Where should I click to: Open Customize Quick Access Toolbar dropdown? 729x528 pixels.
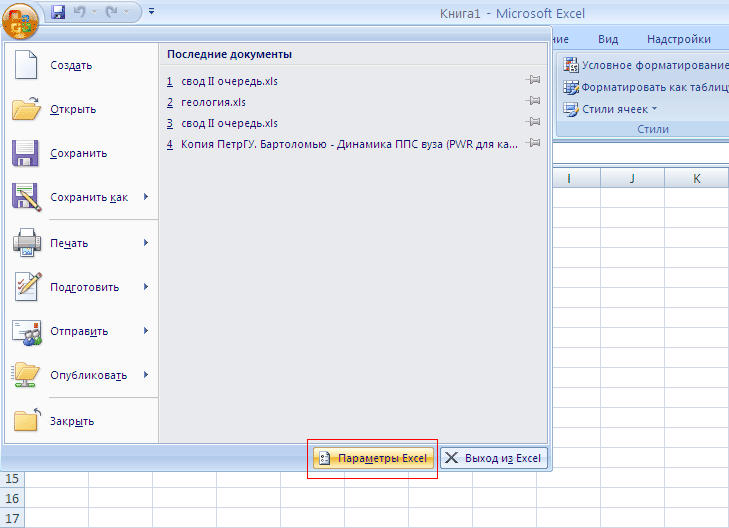click(151, 11)
